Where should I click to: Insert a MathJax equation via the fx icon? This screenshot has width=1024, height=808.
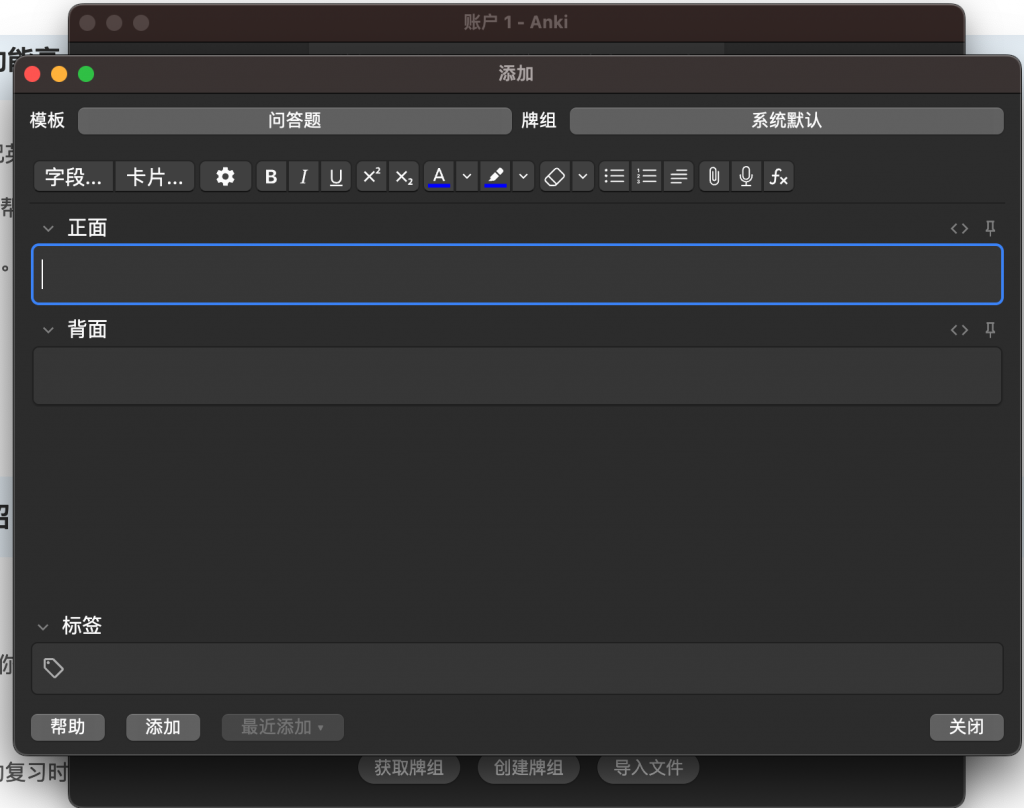[x=778, y=176]
